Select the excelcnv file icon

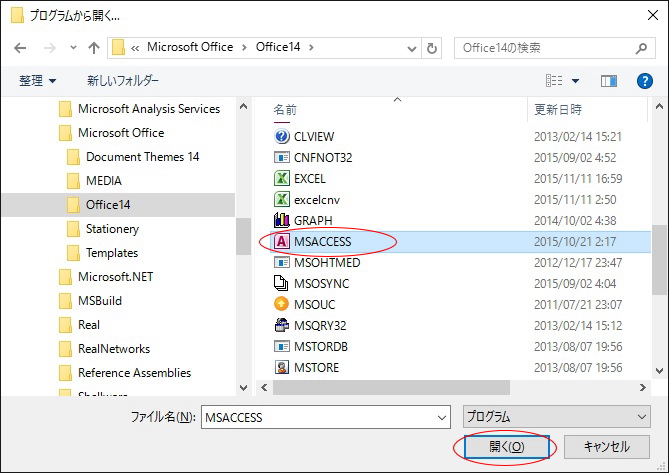click(x=282, y=199)
